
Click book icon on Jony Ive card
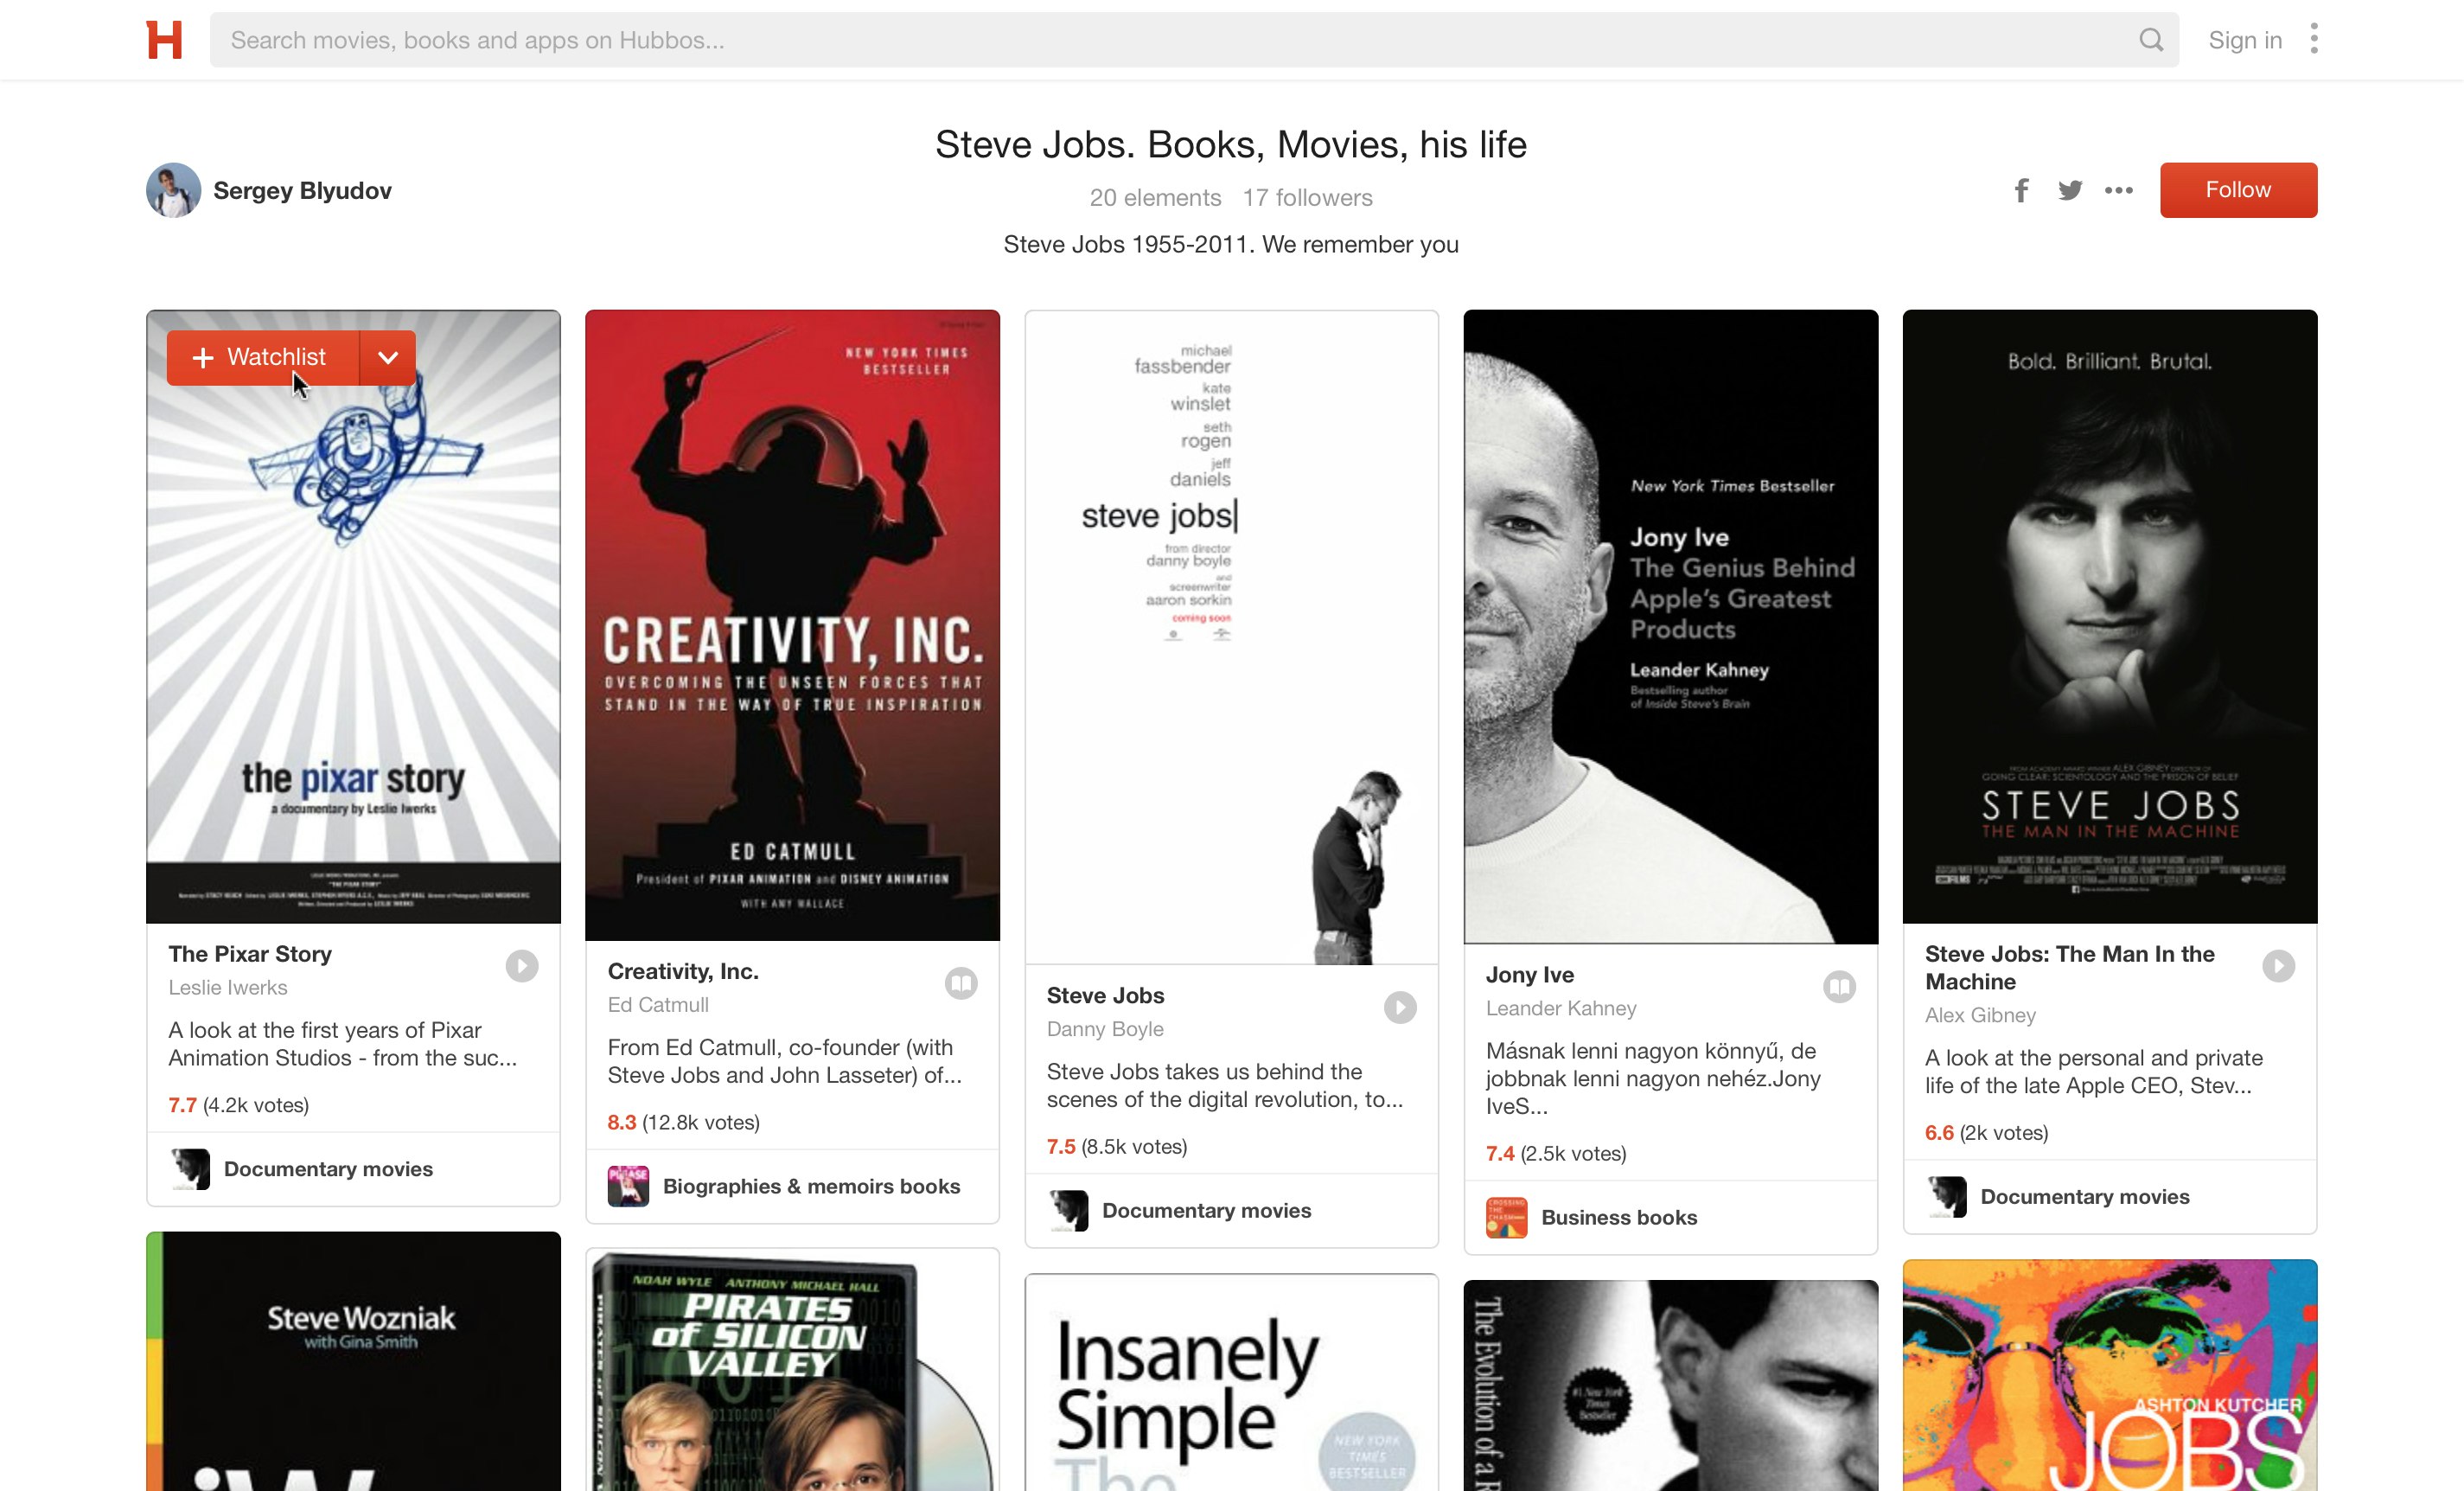[1838, 987]
